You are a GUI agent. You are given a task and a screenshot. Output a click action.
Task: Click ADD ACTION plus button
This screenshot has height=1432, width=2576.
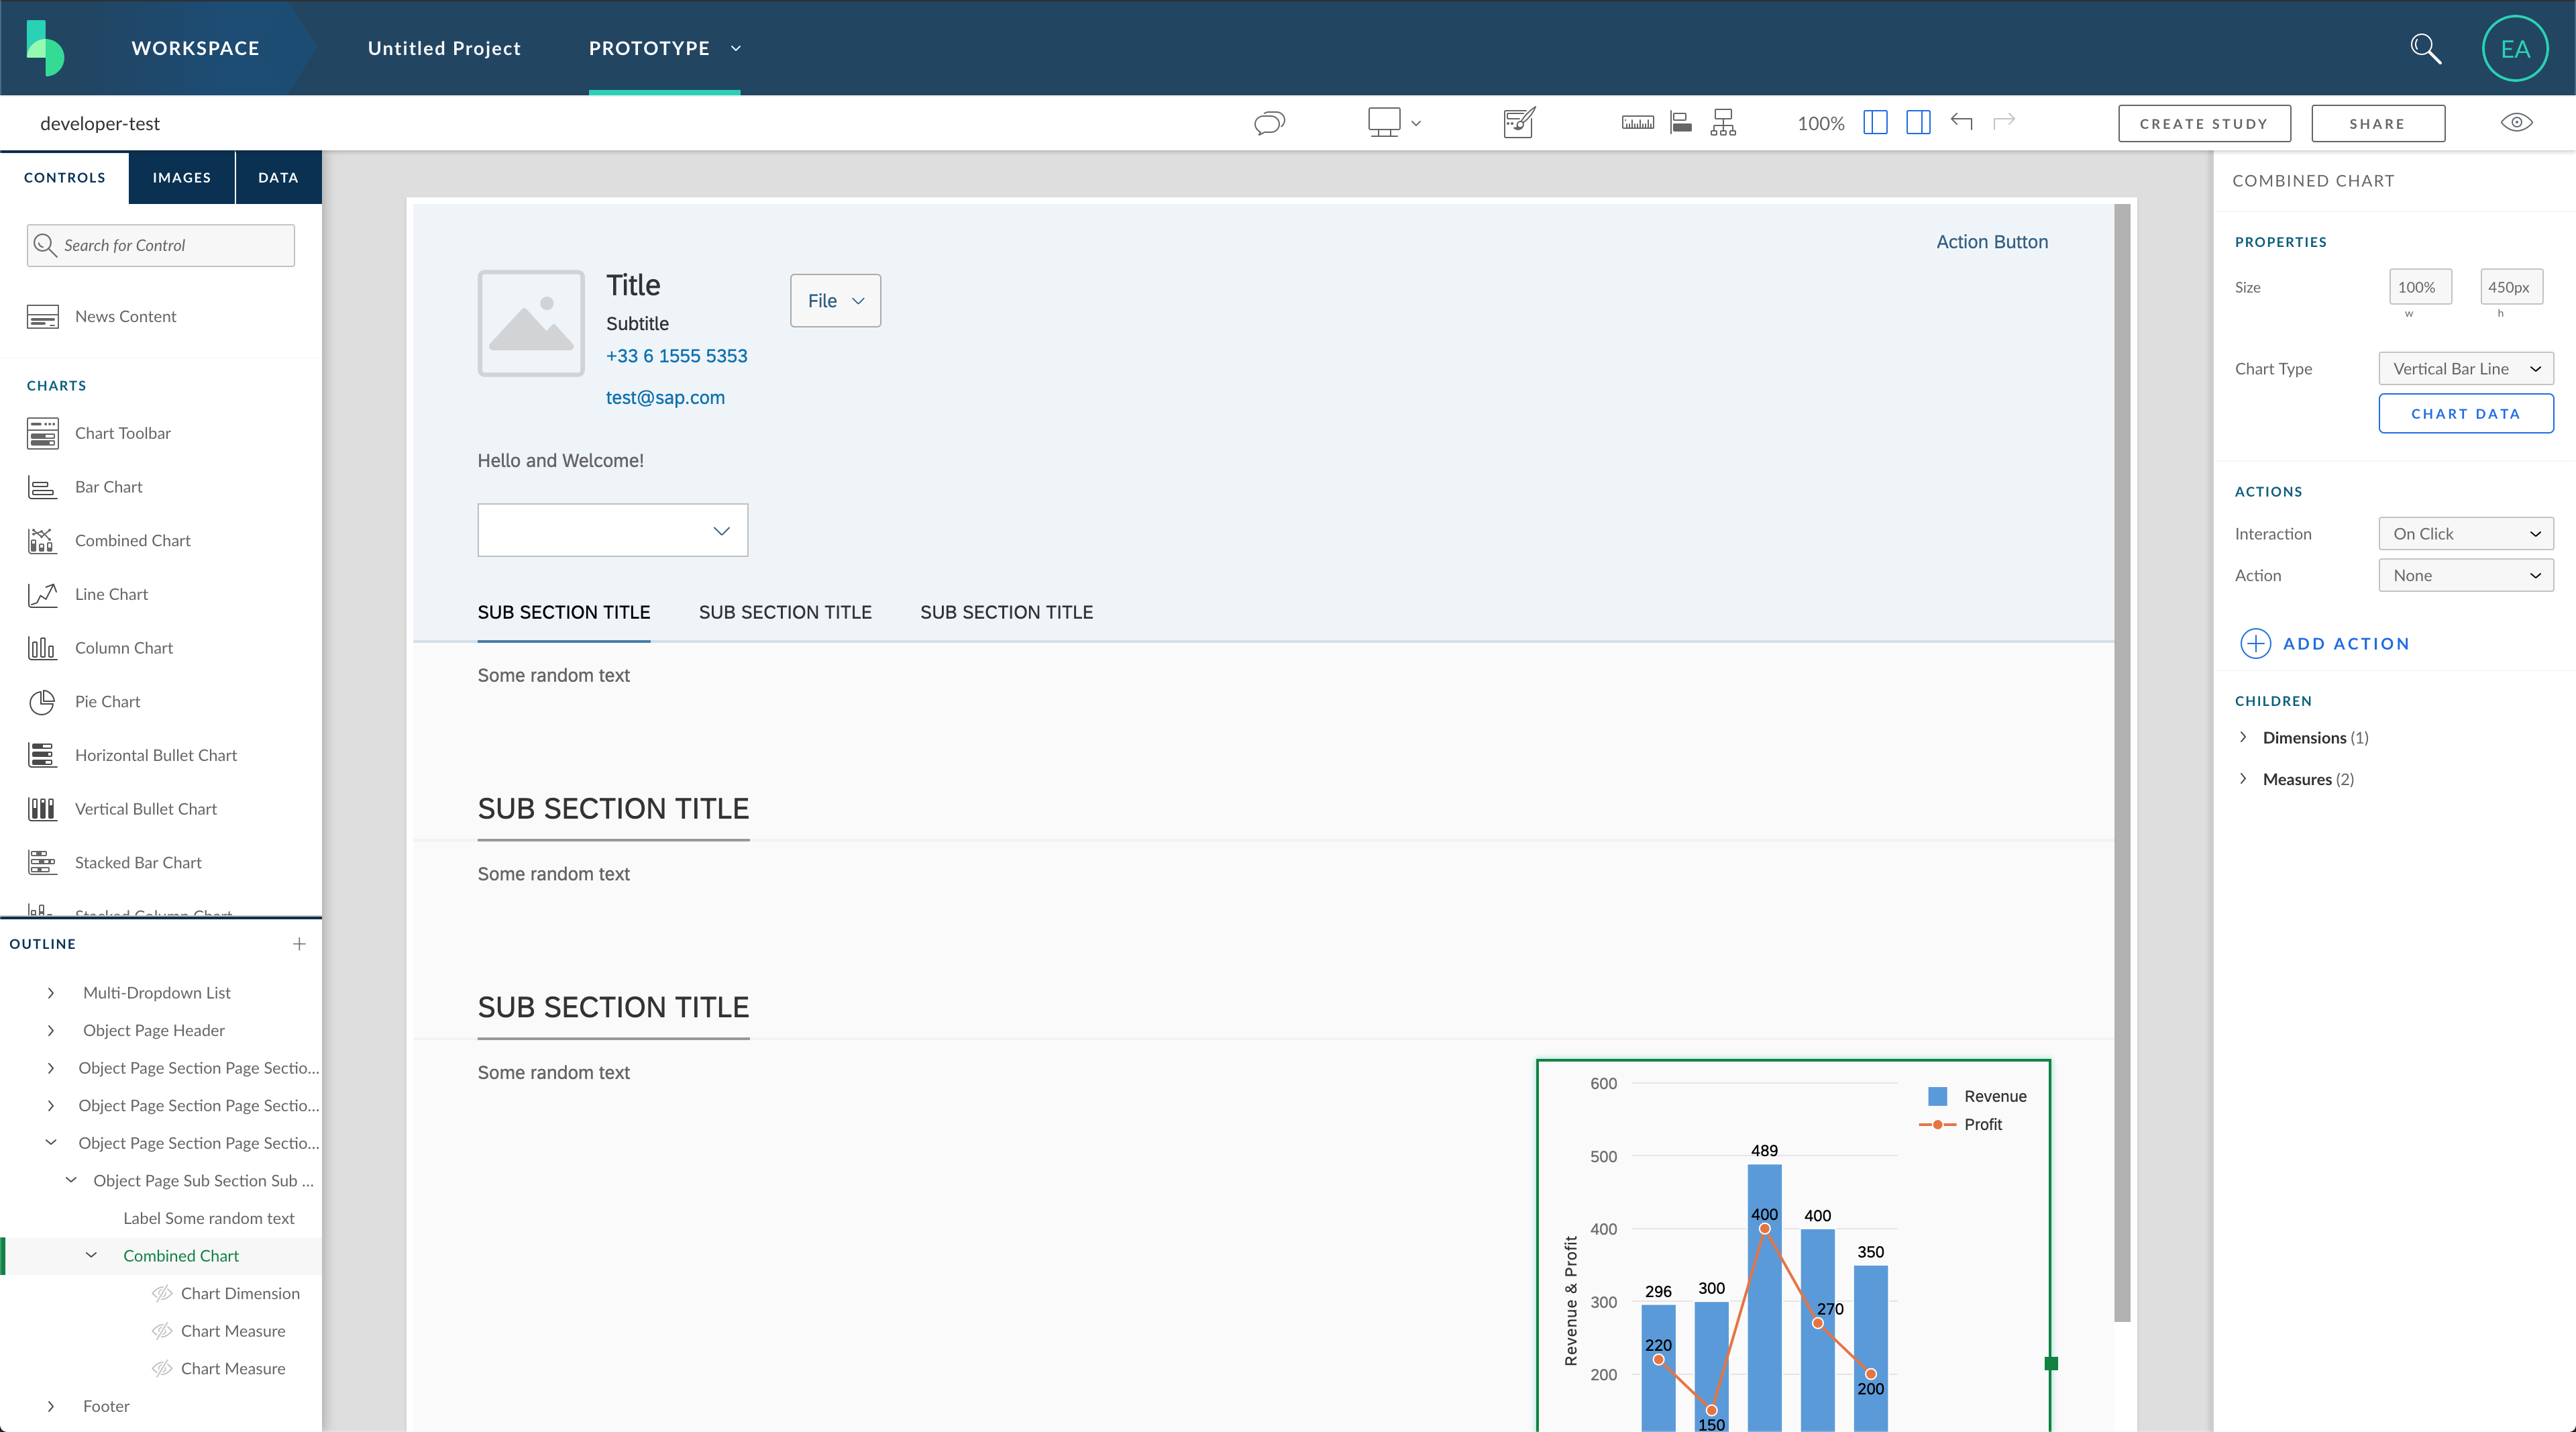tap(2255, 644)
